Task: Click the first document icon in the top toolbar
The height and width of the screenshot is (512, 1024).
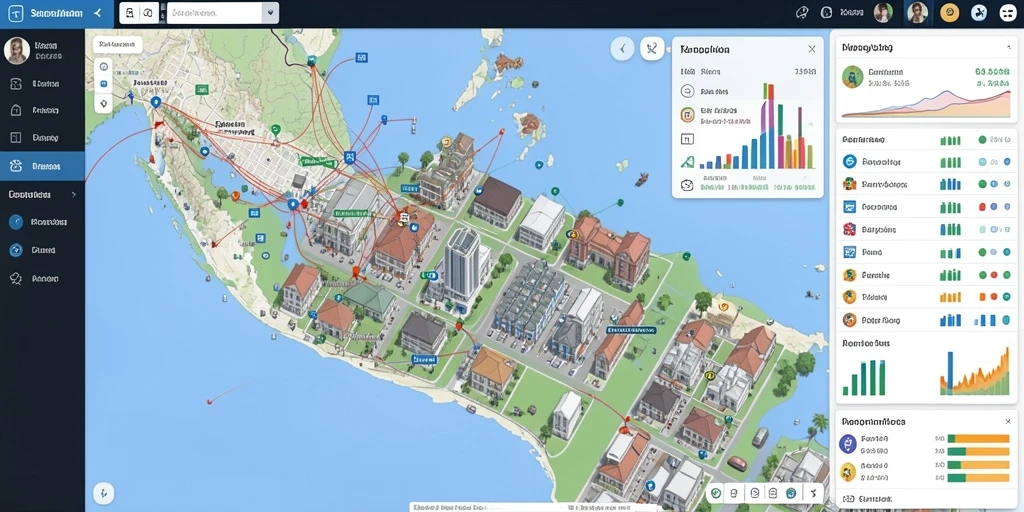Action: coord(130,13)
